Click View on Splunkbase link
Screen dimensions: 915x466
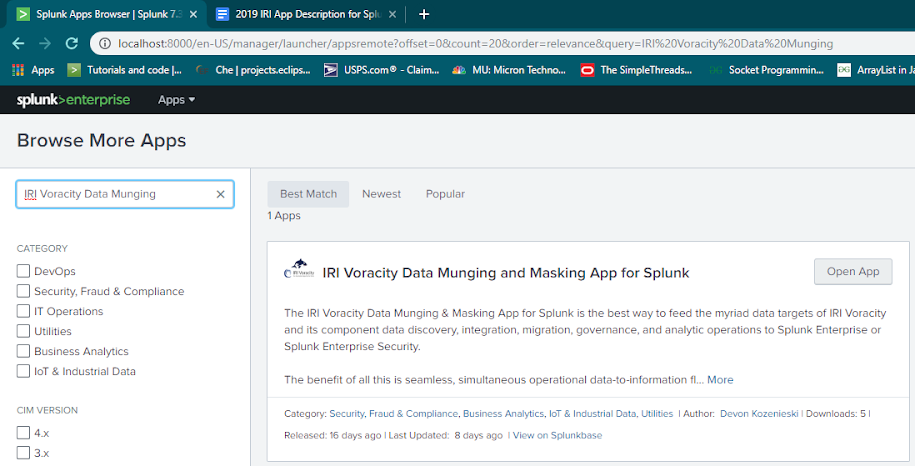point(557,435)
